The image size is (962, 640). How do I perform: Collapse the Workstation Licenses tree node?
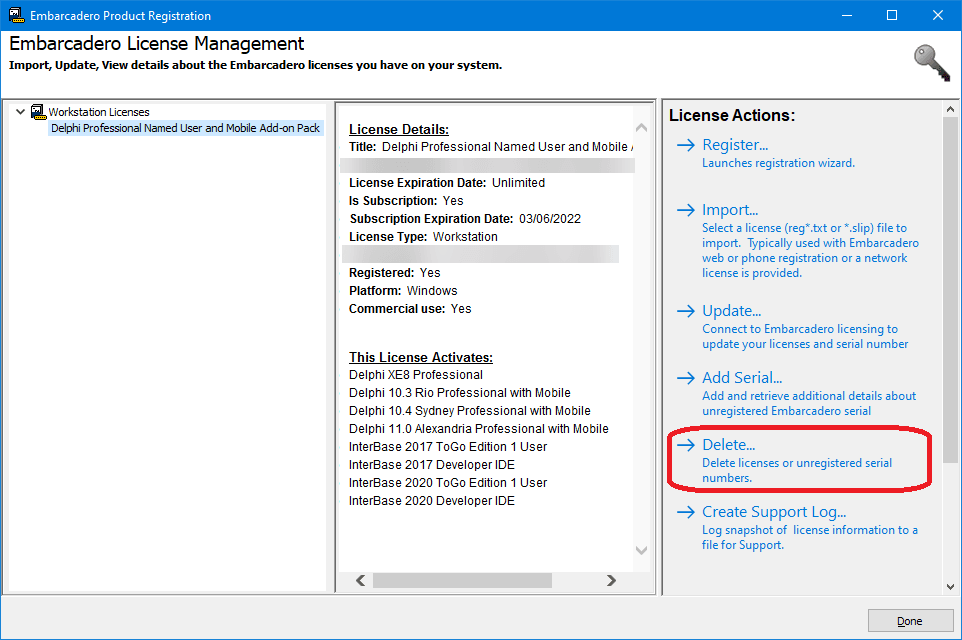[20, 112]
